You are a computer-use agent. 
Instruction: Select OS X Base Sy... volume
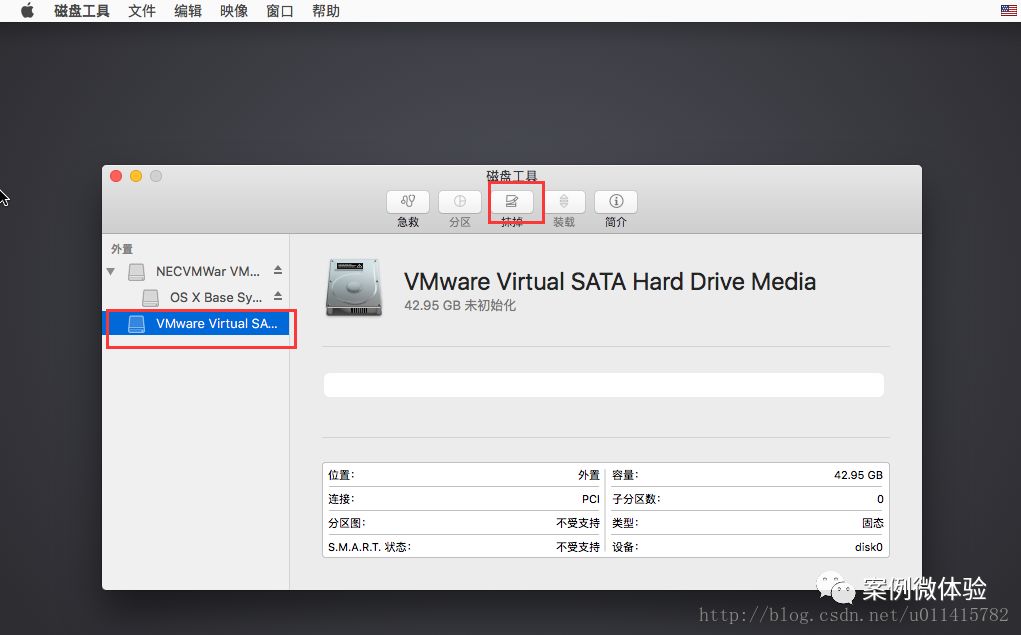click(x=216, y=298)
